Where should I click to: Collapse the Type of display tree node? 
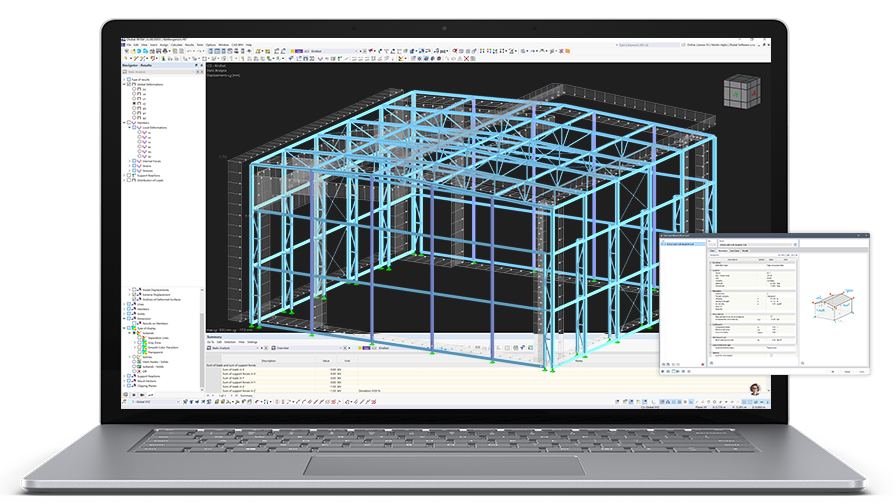(124, 328)
